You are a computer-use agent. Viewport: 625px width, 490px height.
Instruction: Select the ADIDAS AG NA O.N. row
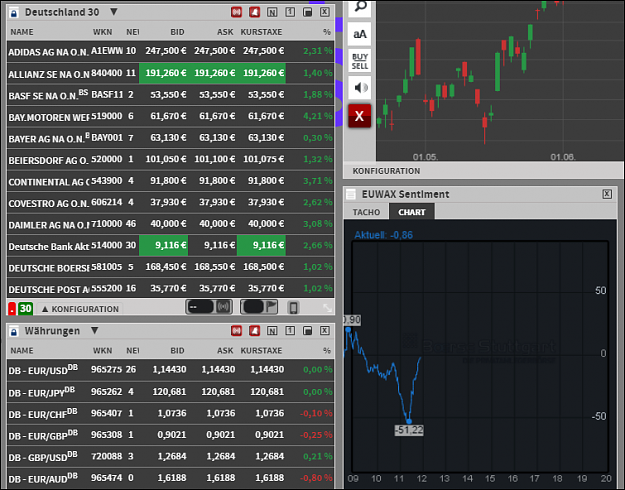pos(171,51)
